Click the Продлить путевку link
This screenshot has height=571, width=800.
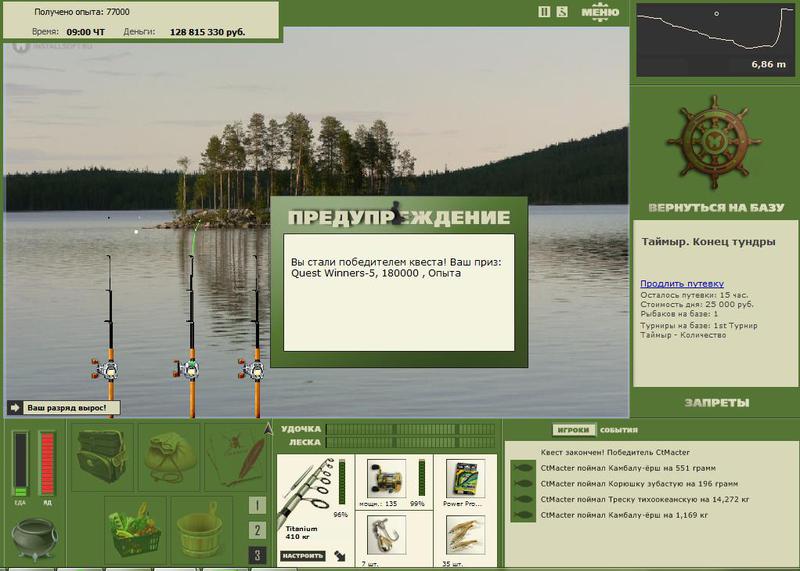(x=682, y=284)
